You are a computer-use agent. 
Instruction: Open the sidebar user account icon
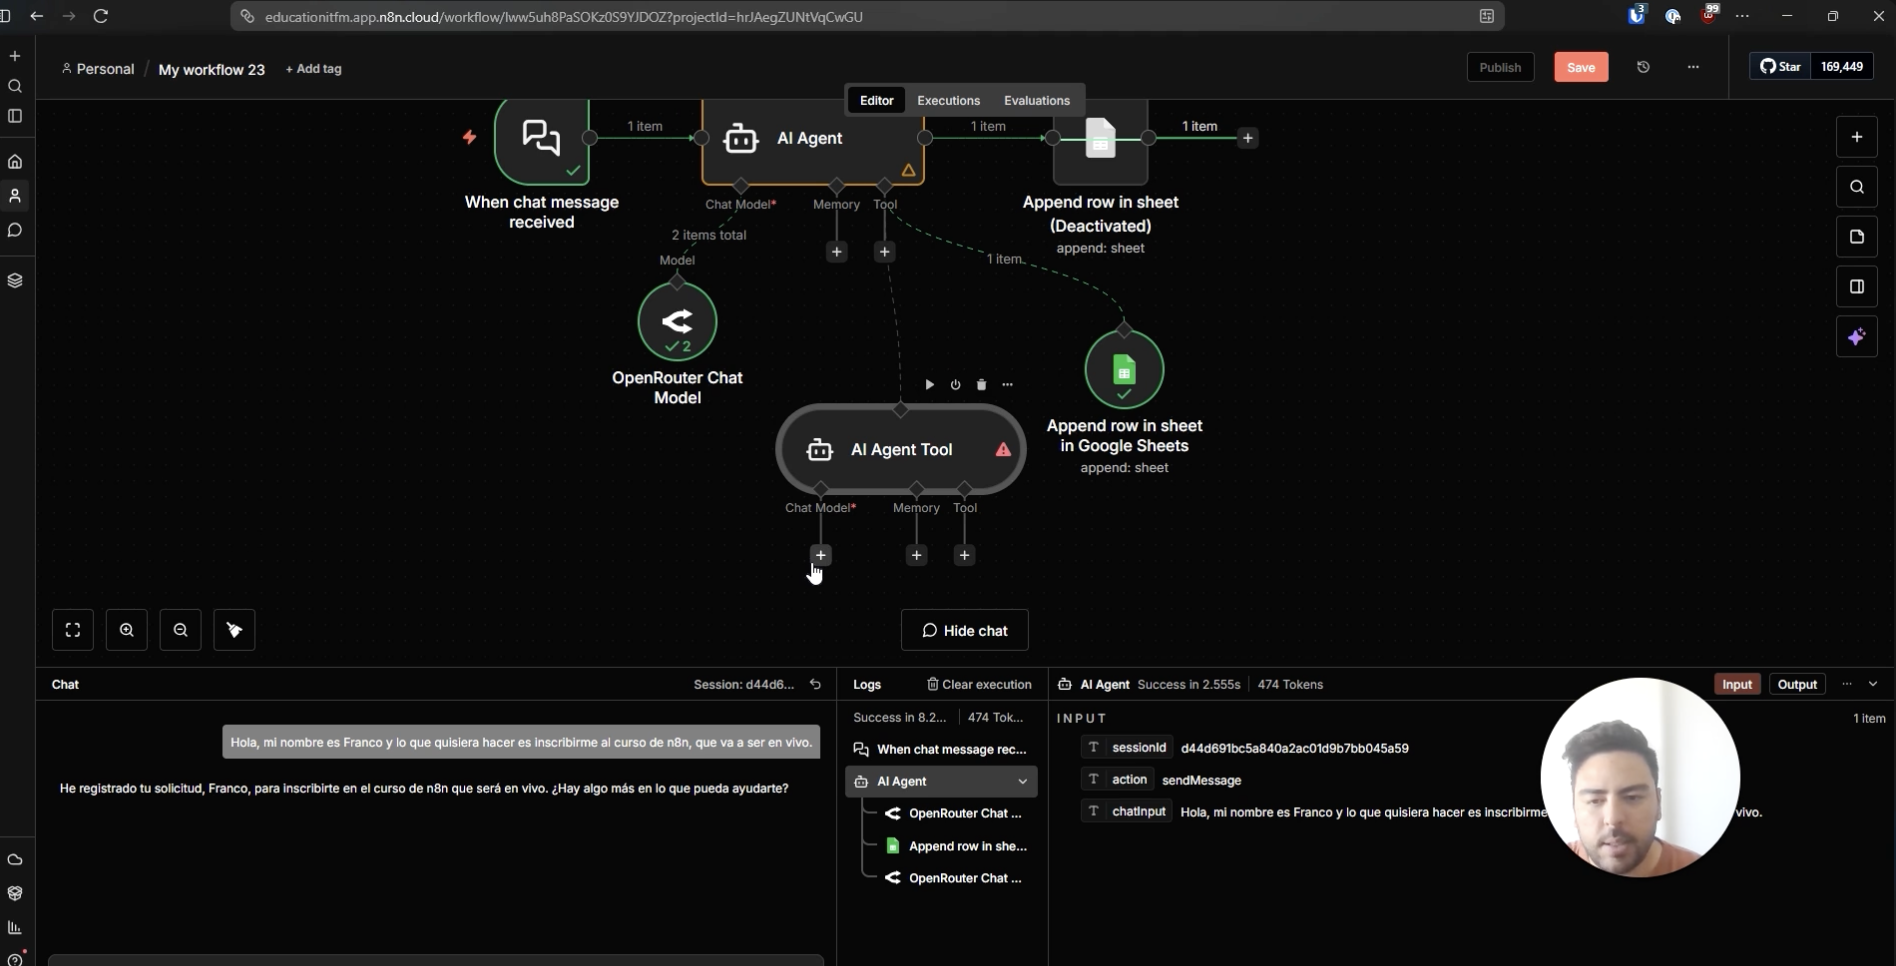(15, 196)
